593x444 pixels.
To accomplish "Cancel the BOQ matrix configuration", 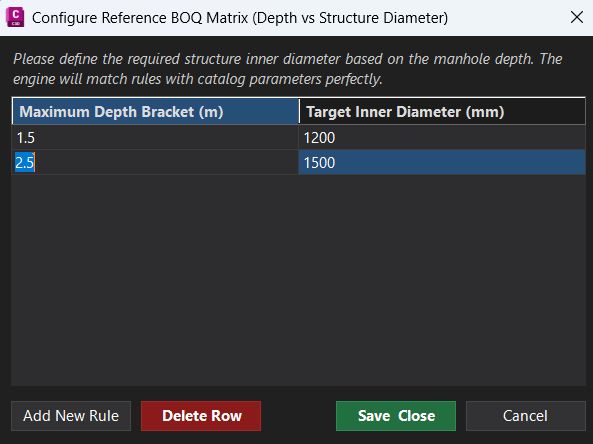I will coord(526,416).
